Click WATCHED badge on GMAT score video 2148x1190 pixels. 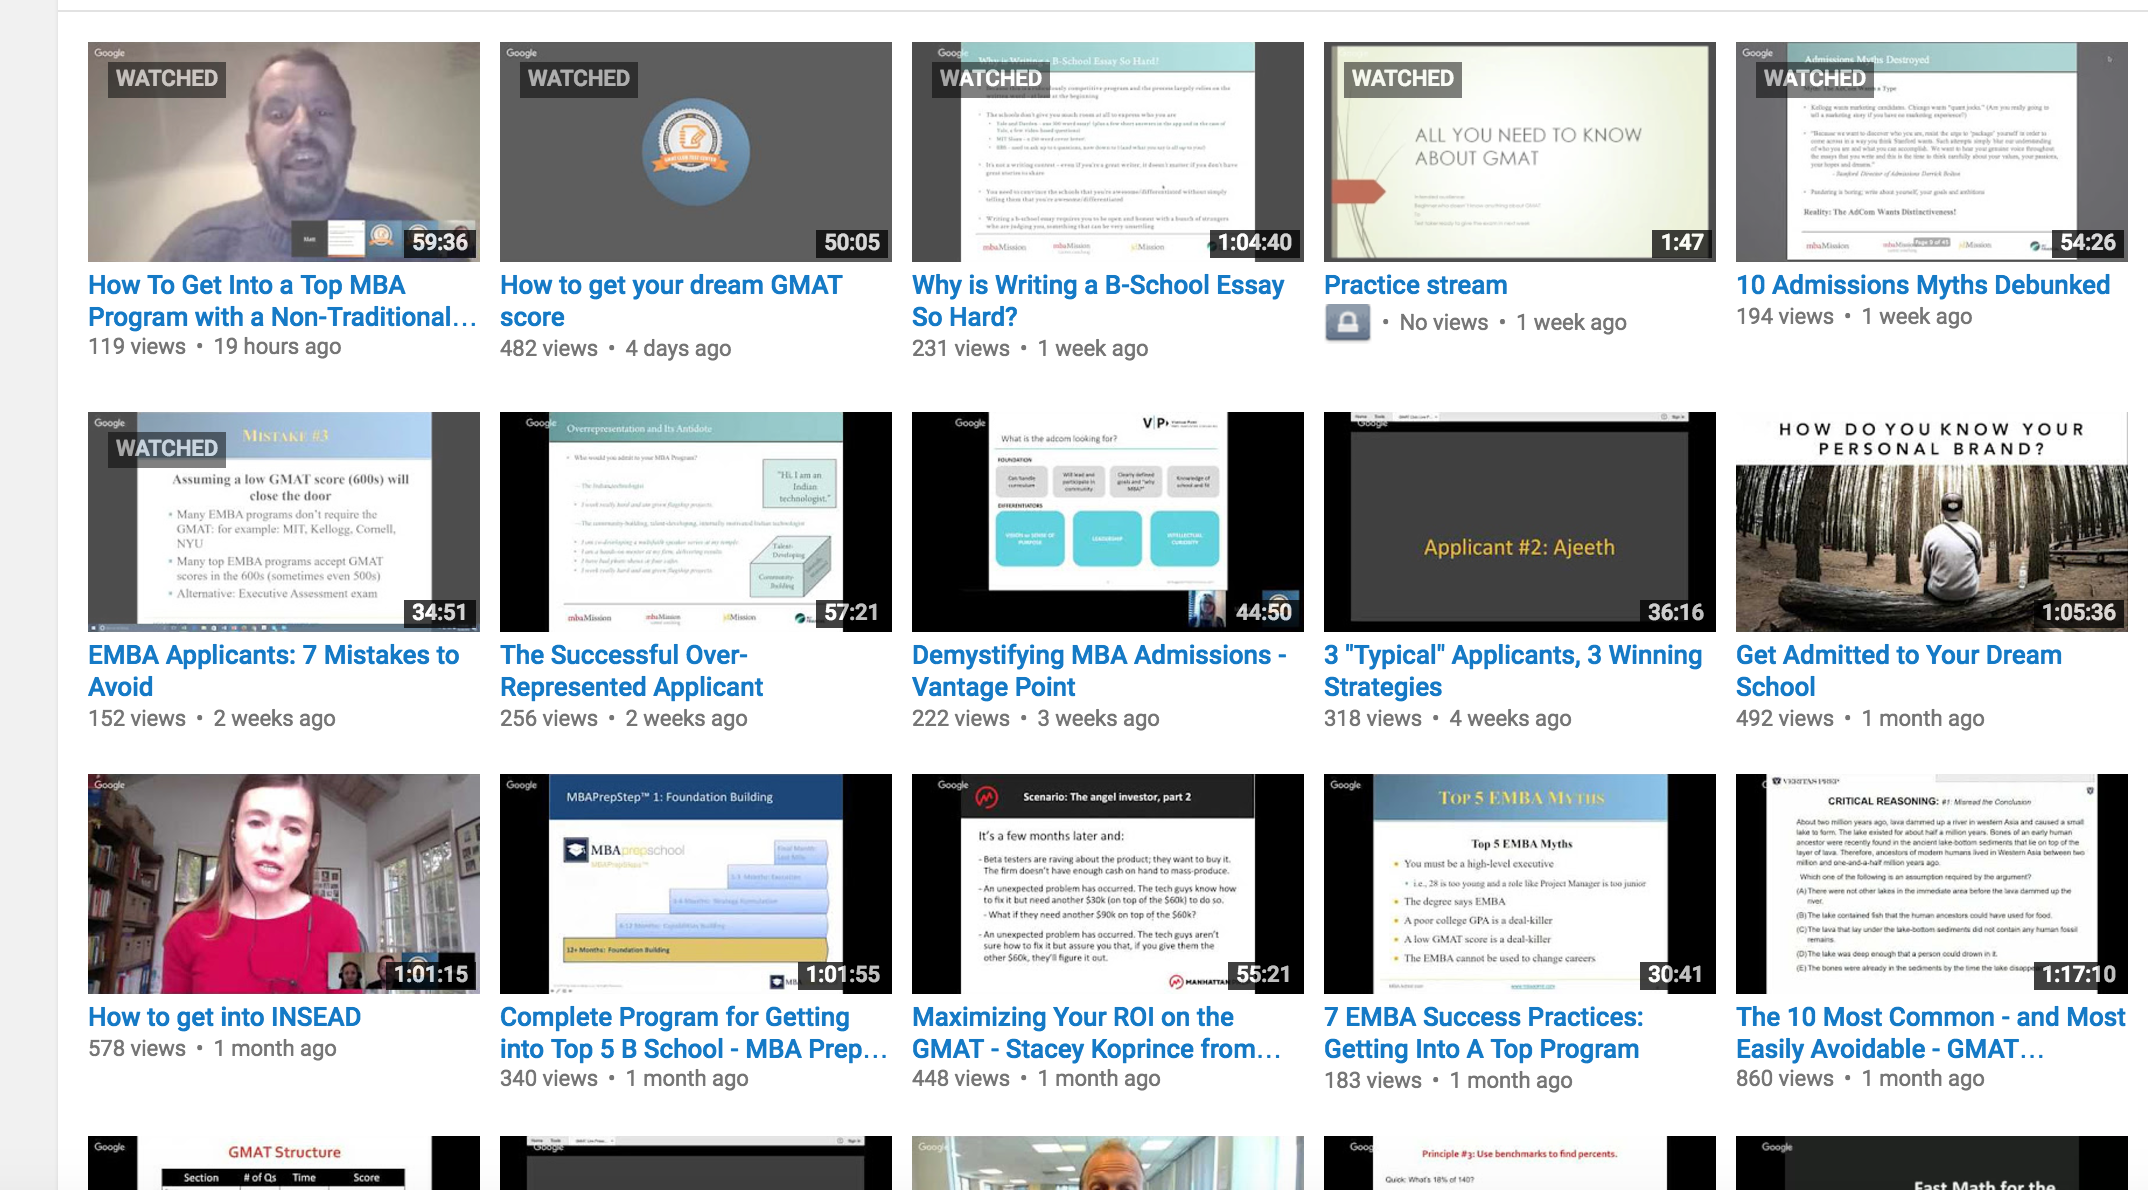point(578,79)
